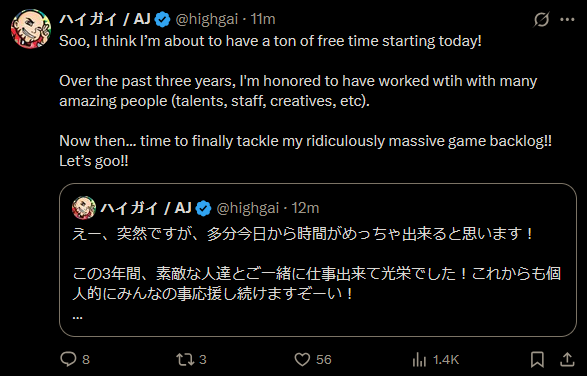The image size is (587, 376).
Task: Open @highgai handle in main tweet
Action: coord(207,19)
